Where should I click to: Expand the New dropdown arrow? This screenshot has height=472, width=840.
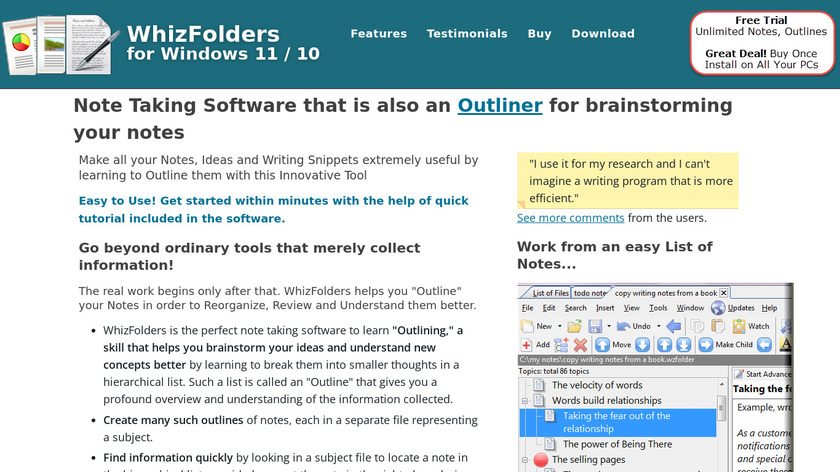[x=560, y=326]
